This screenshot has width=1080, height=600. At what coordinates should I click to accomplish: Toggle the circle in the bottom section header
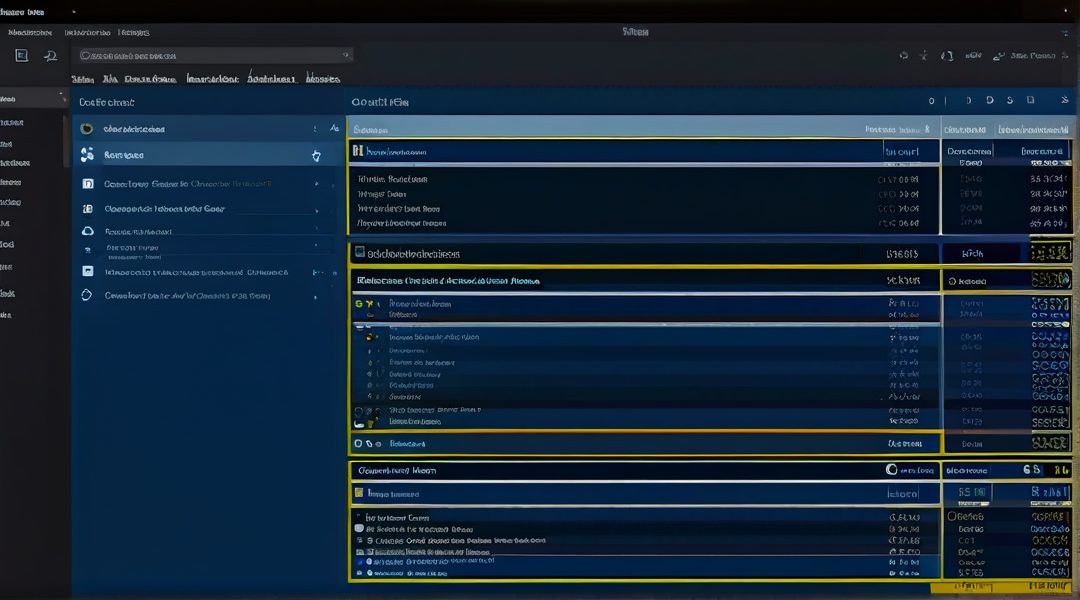(x=892, y=469)
